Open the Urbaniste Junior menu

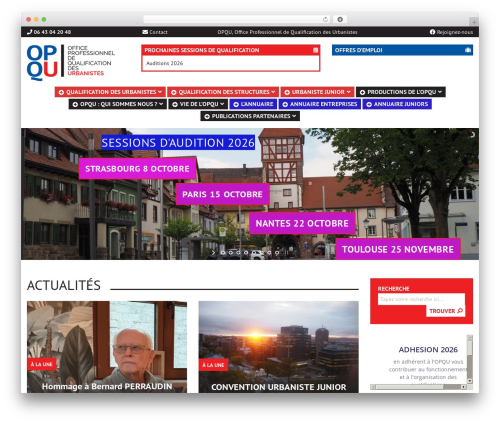pos(317,92)
